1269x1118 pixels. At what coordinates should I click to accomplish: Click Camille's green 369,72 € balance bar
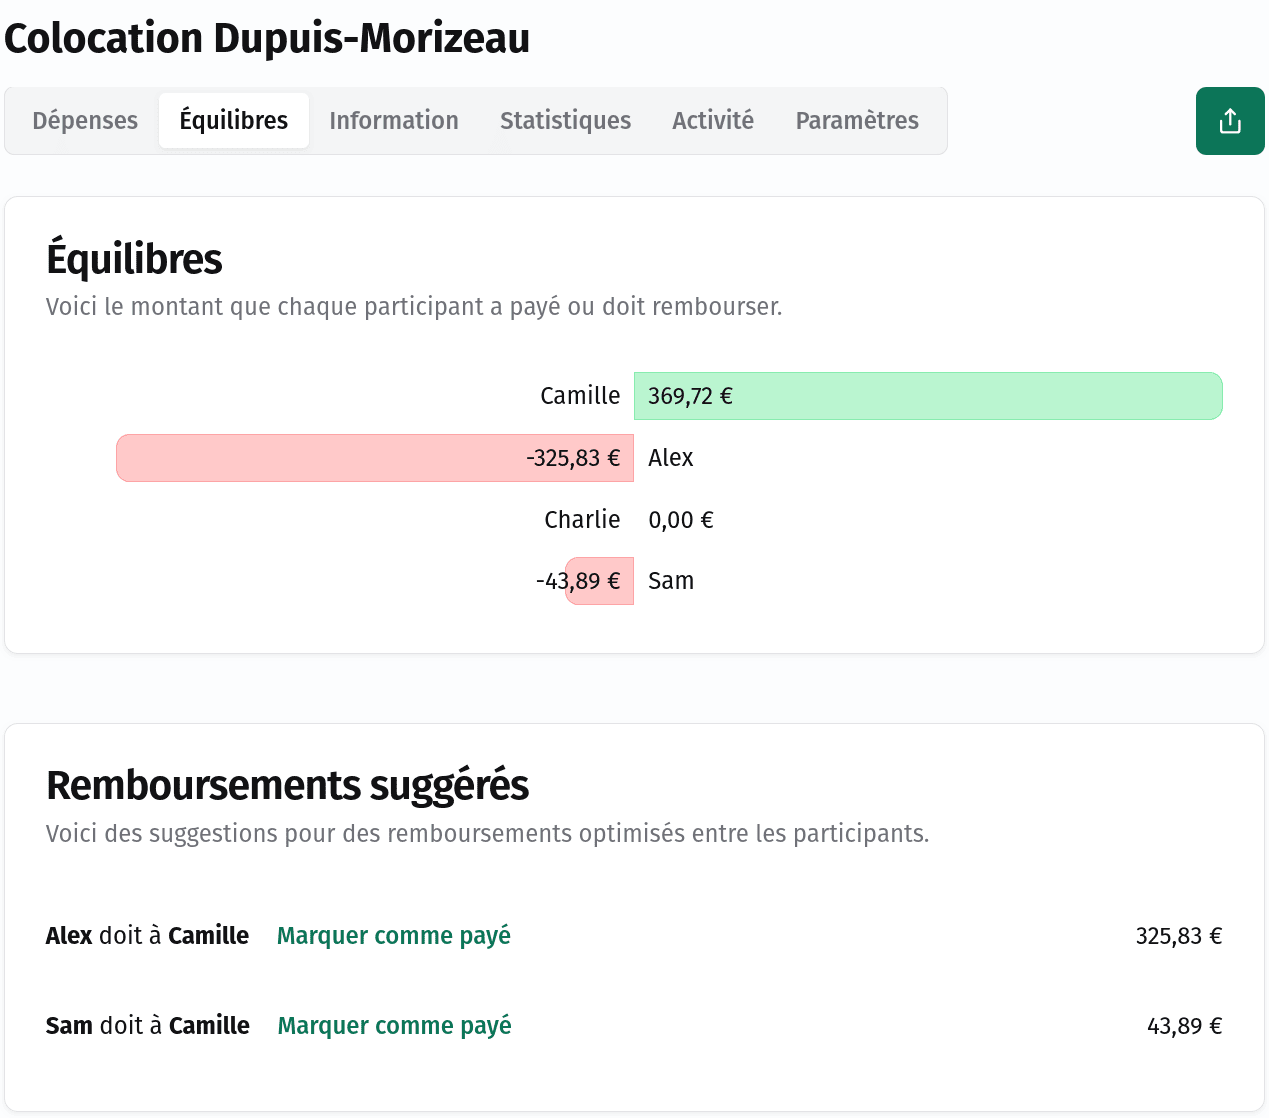tap(927, 396)
